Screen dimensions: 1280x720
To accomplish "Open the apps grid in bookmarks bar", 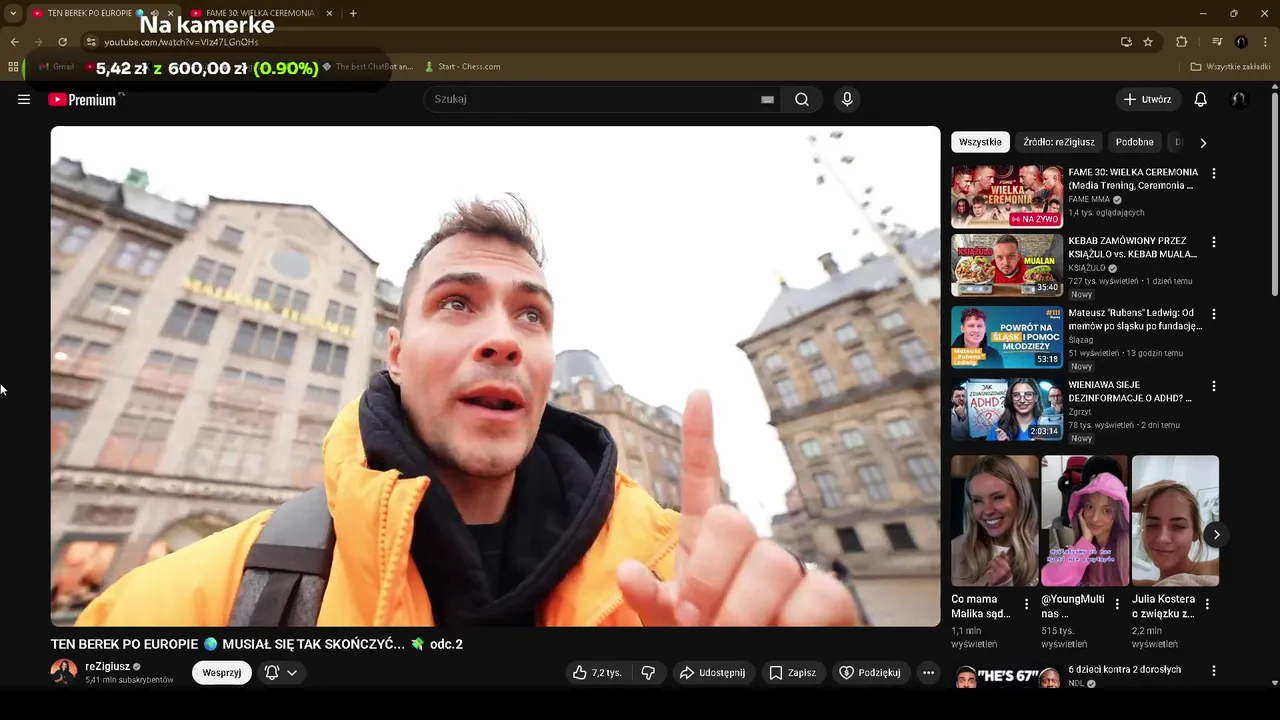I will (13, 67).
